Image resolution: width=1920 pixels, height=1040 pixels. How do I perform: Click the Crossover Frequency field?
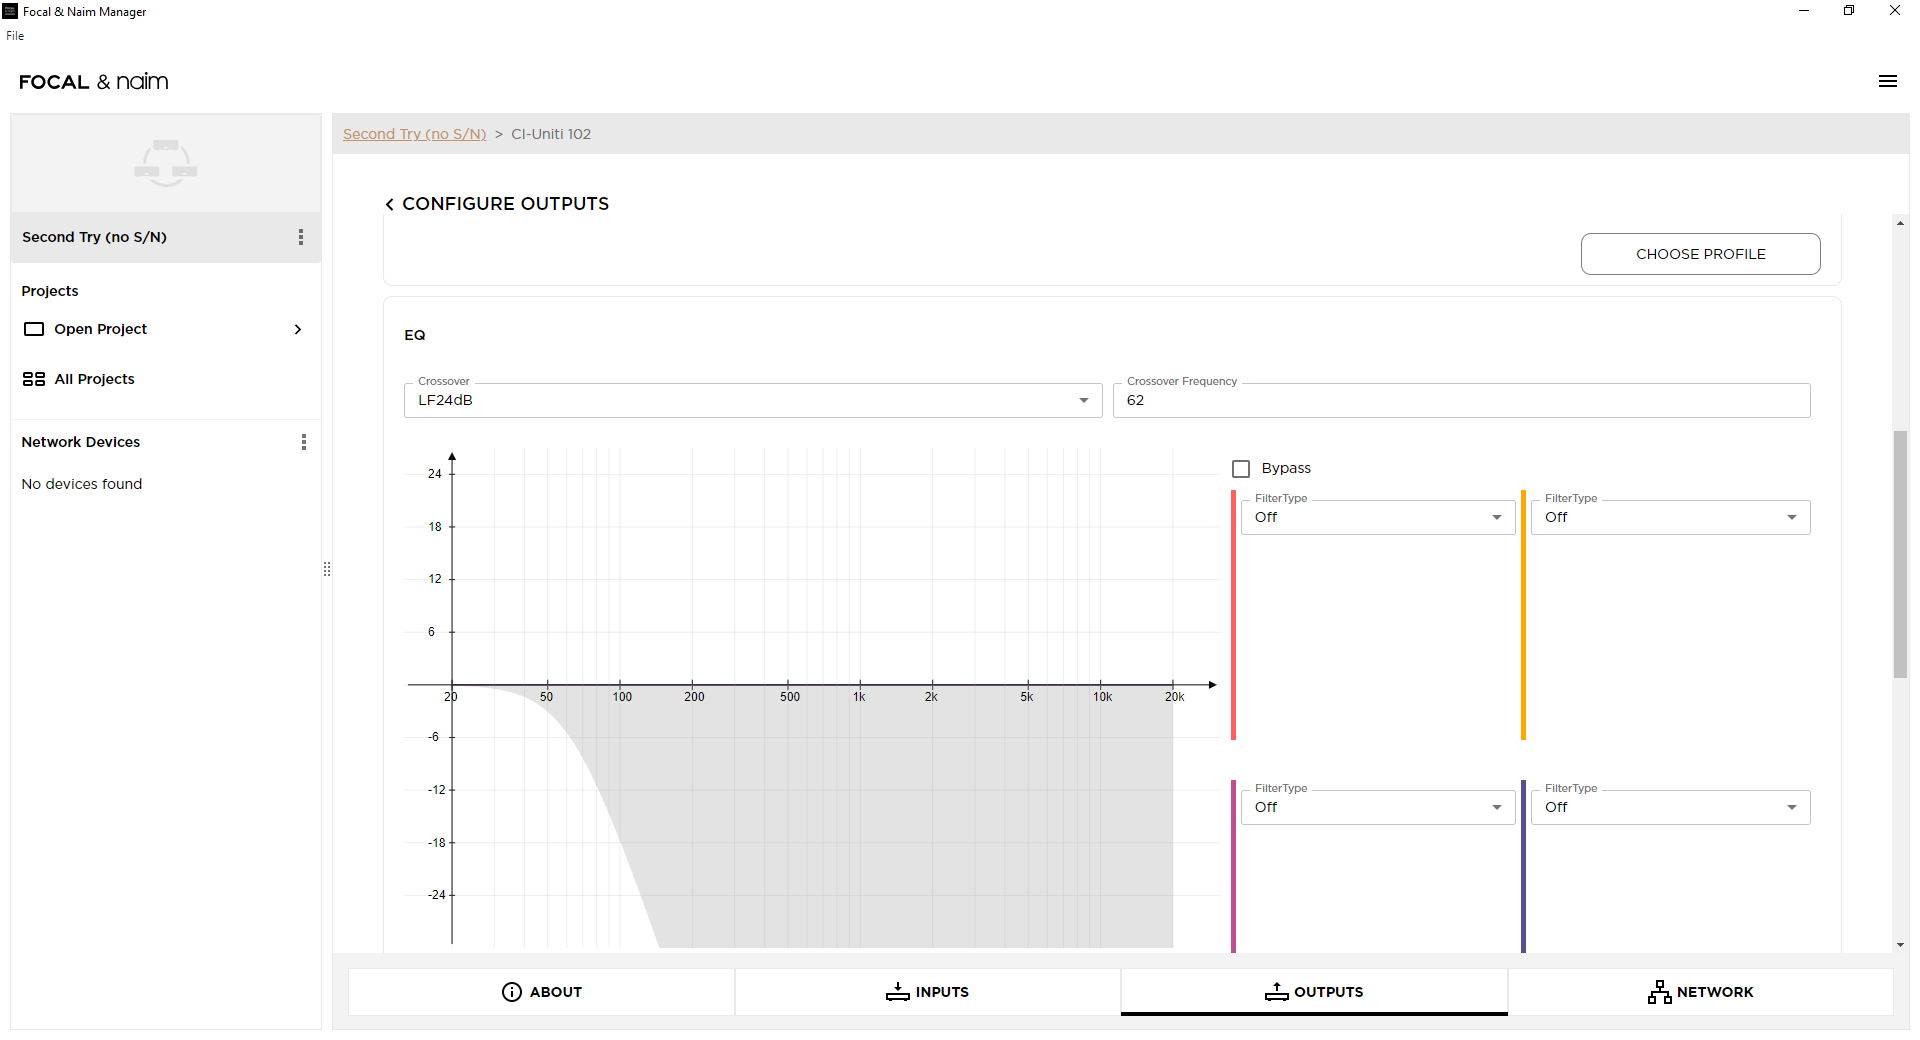[1461, 400]
